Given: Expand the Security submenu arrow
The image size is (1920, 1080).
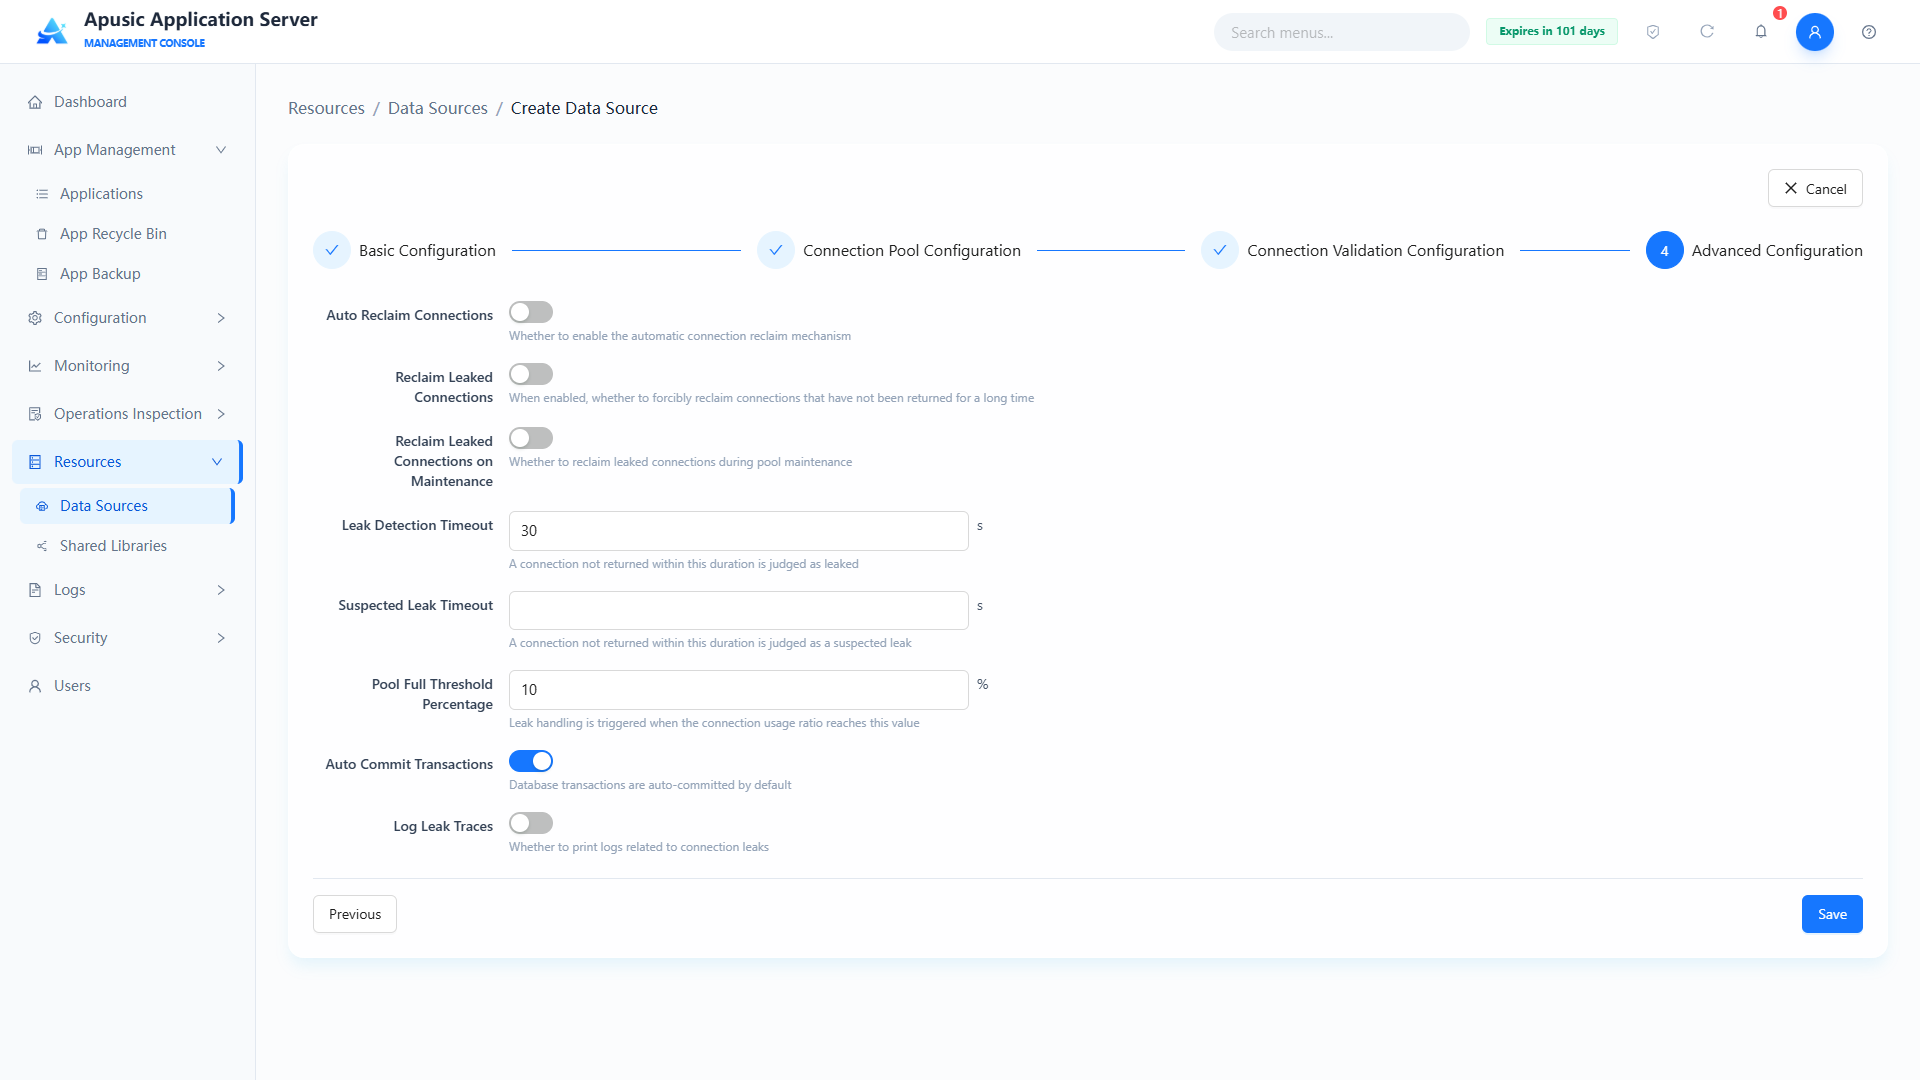Looking at the screenshot, I should coord(221,638).
